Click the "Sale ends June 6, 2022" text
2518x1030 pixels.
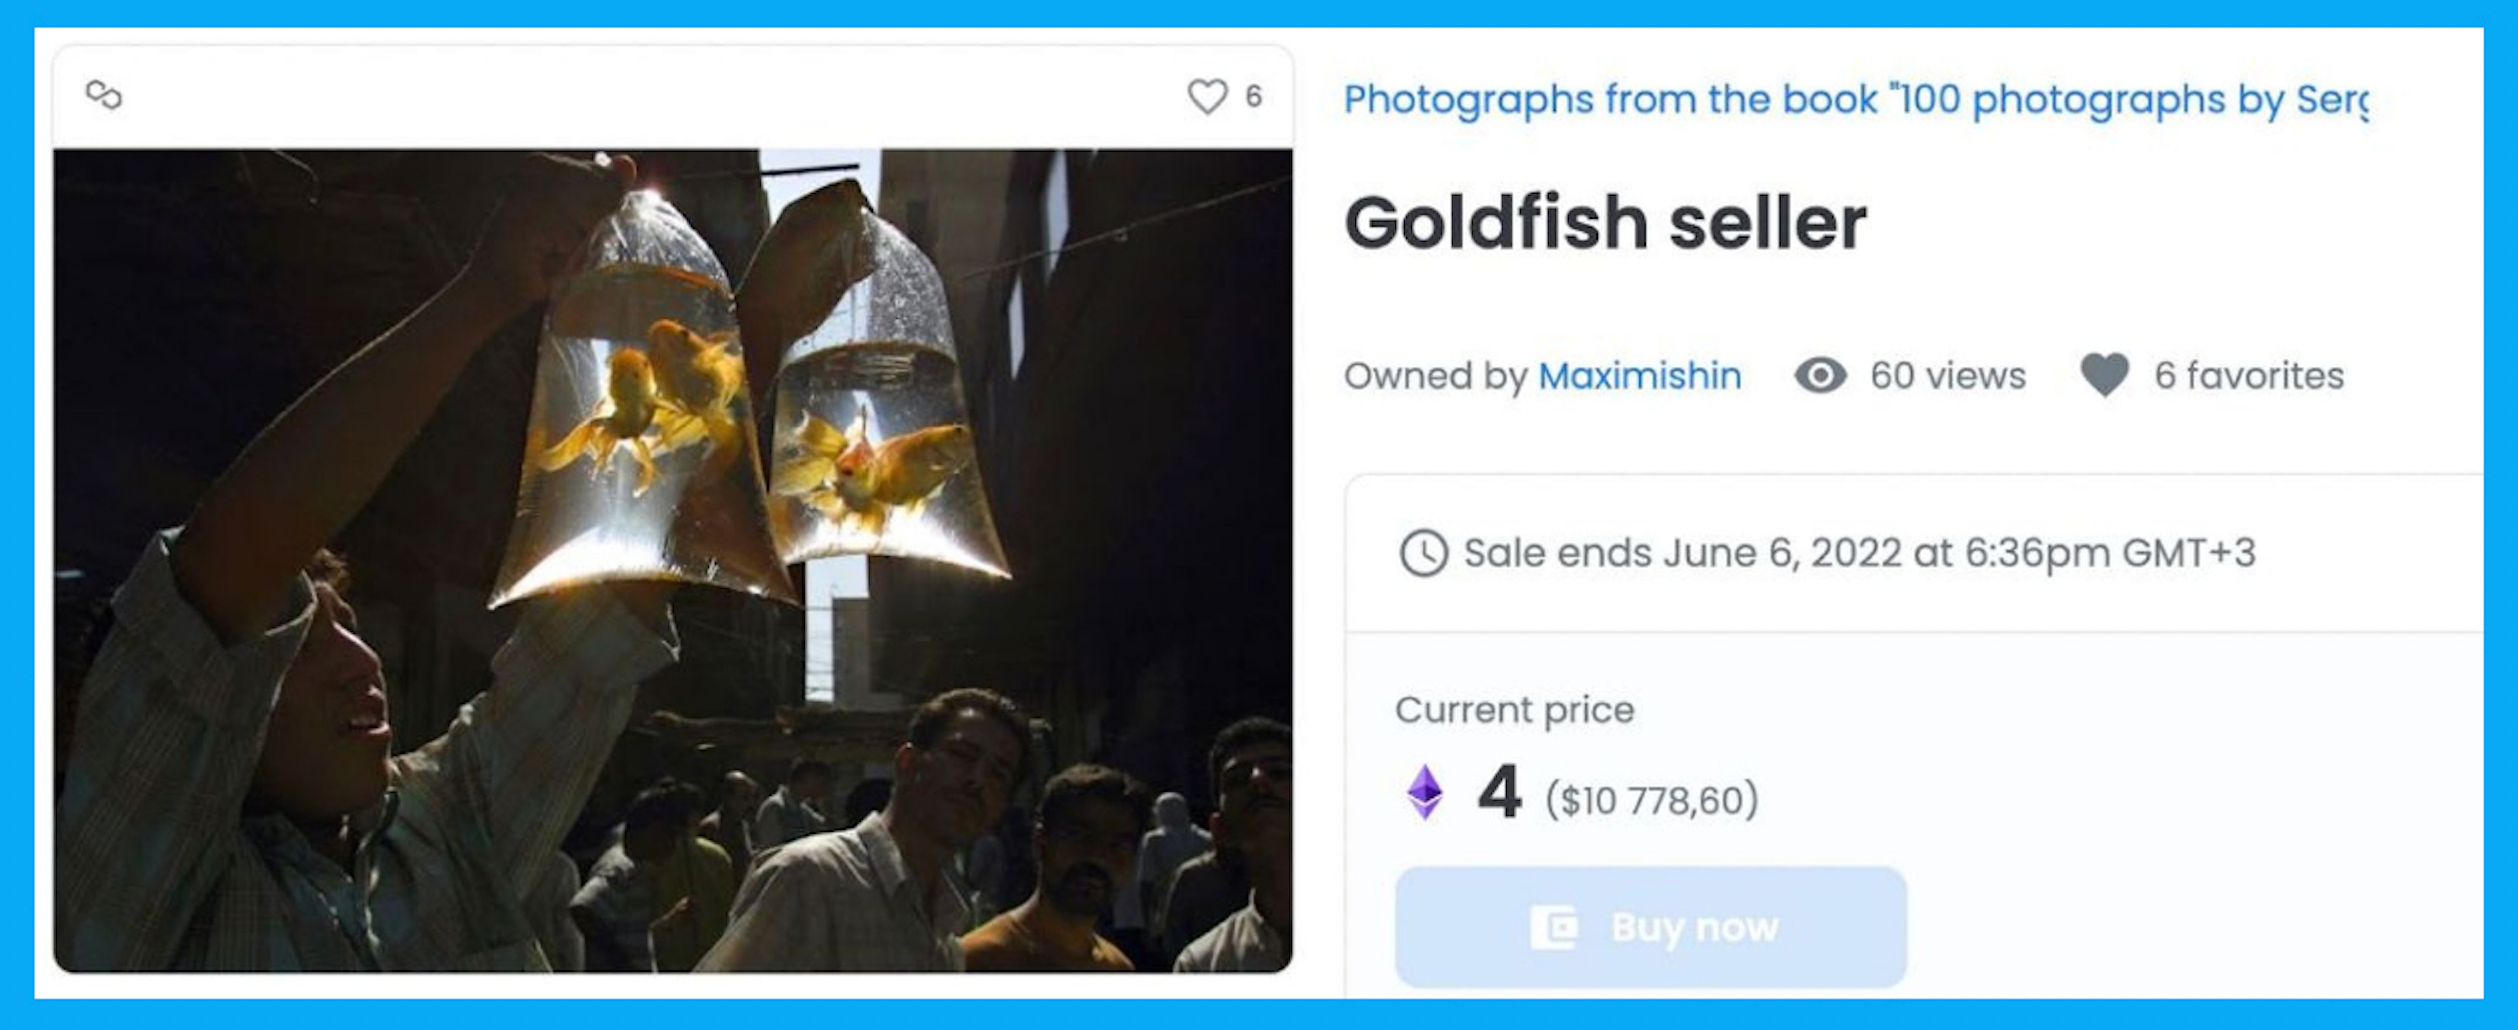(1859, 553)
